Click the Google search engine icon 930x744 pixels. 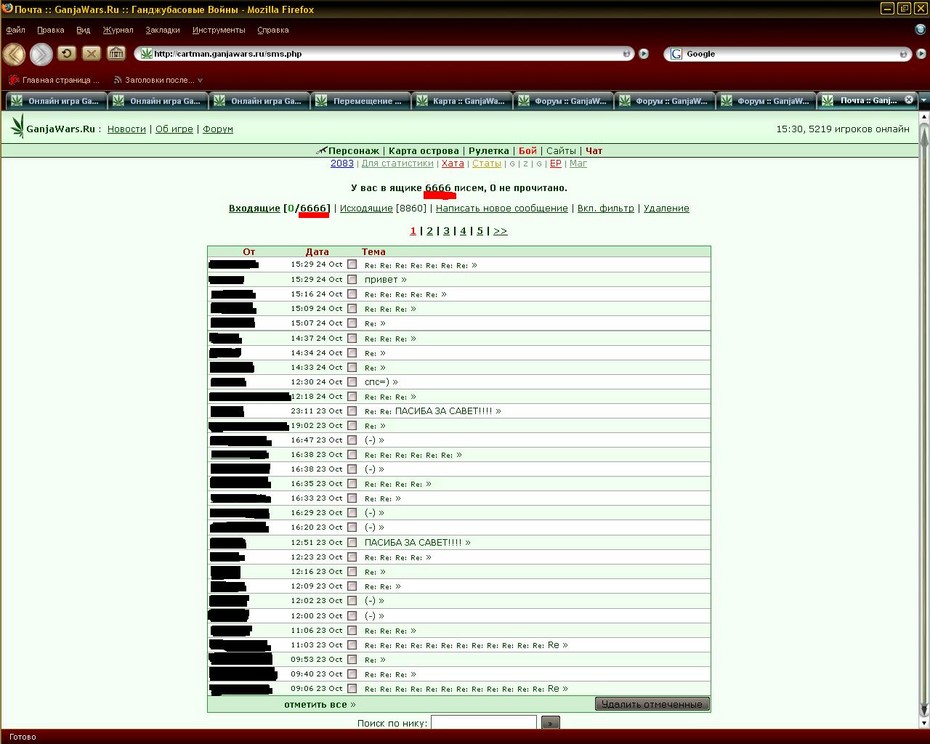click(x=676, y=54)
